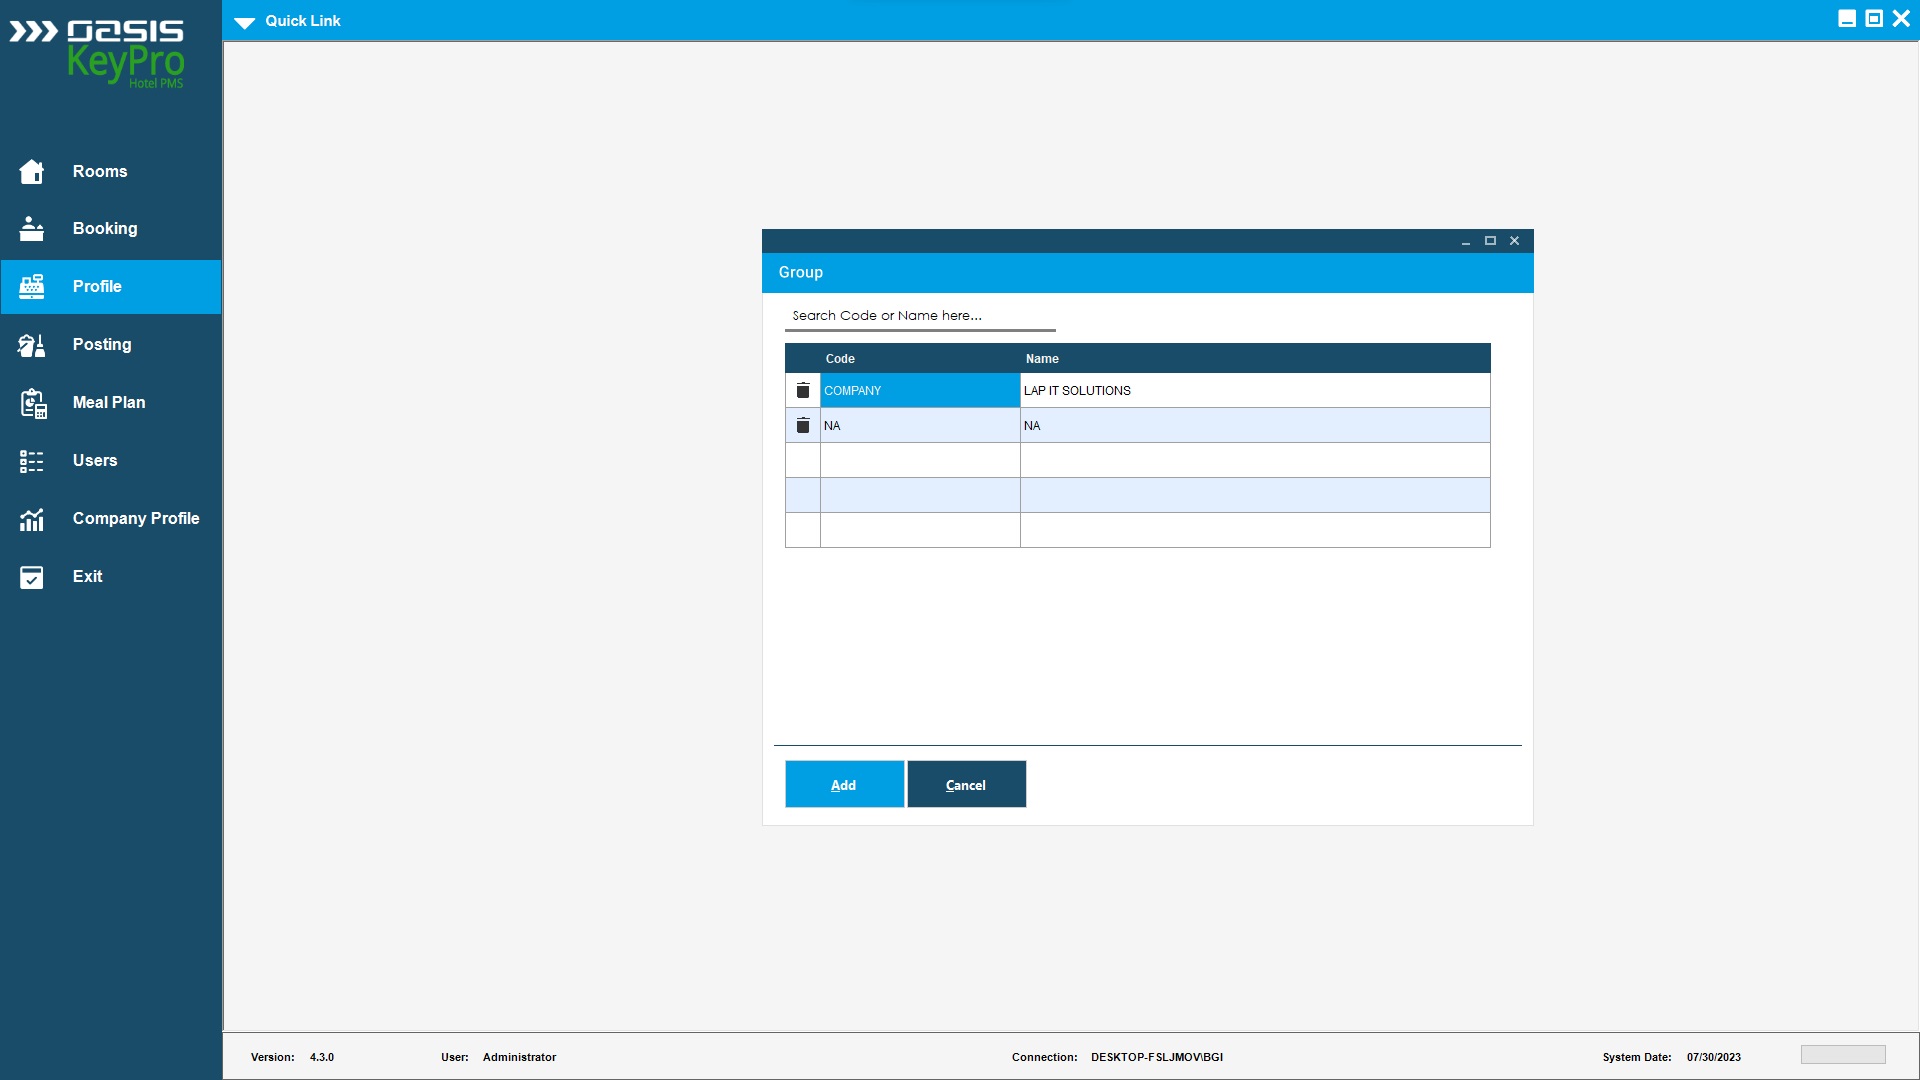This screenshot has height=1080, width=1920.
Task: Open the Company Profile menu label
Action: point(136,518)
